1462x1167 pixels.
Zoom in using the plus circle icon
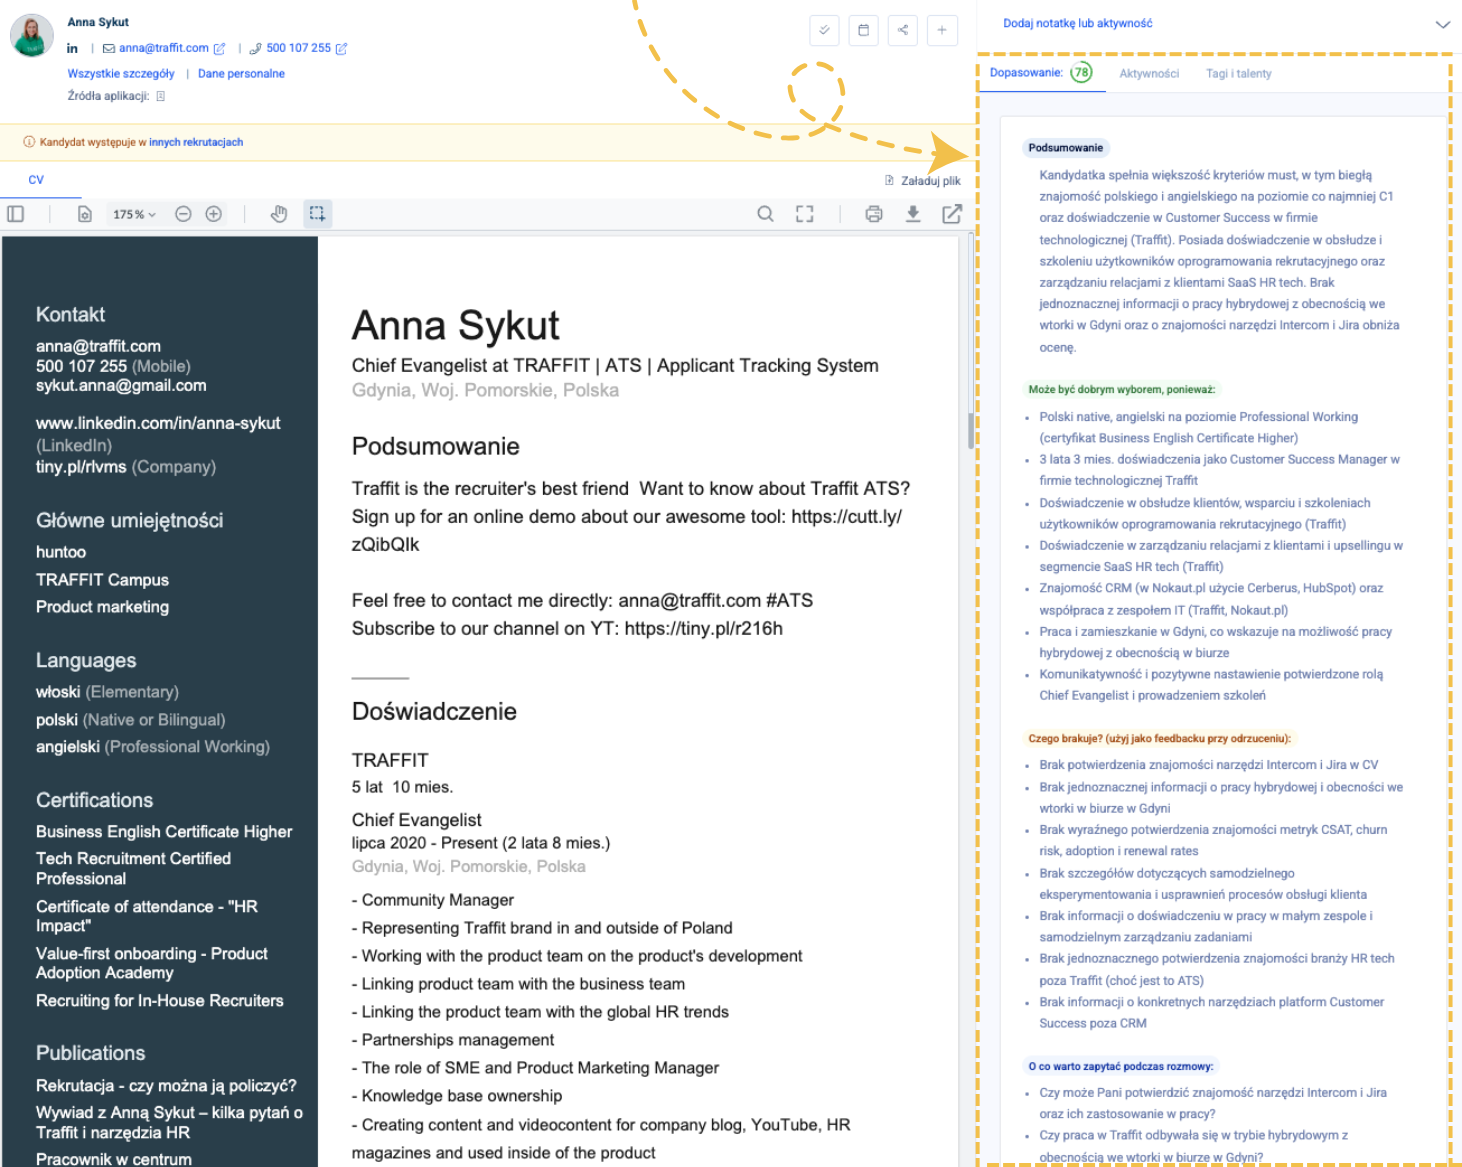pos(214,214)
